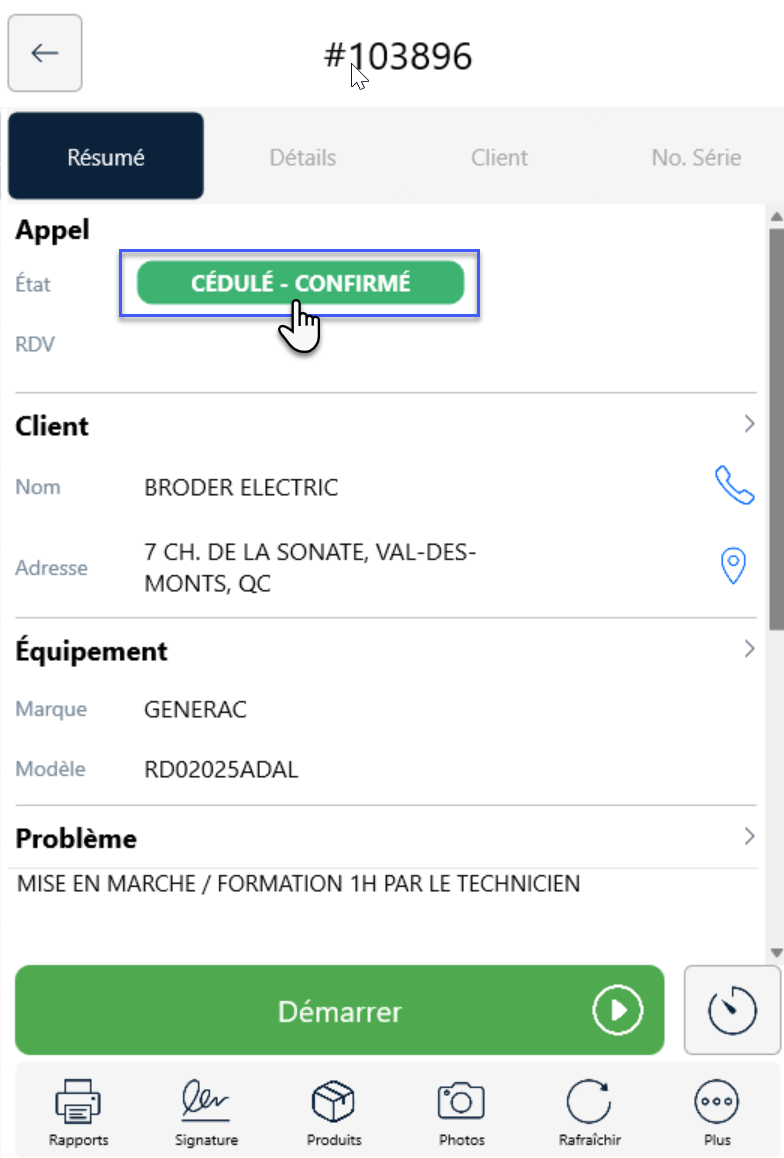Open the No. Série tab

(696, 157)
